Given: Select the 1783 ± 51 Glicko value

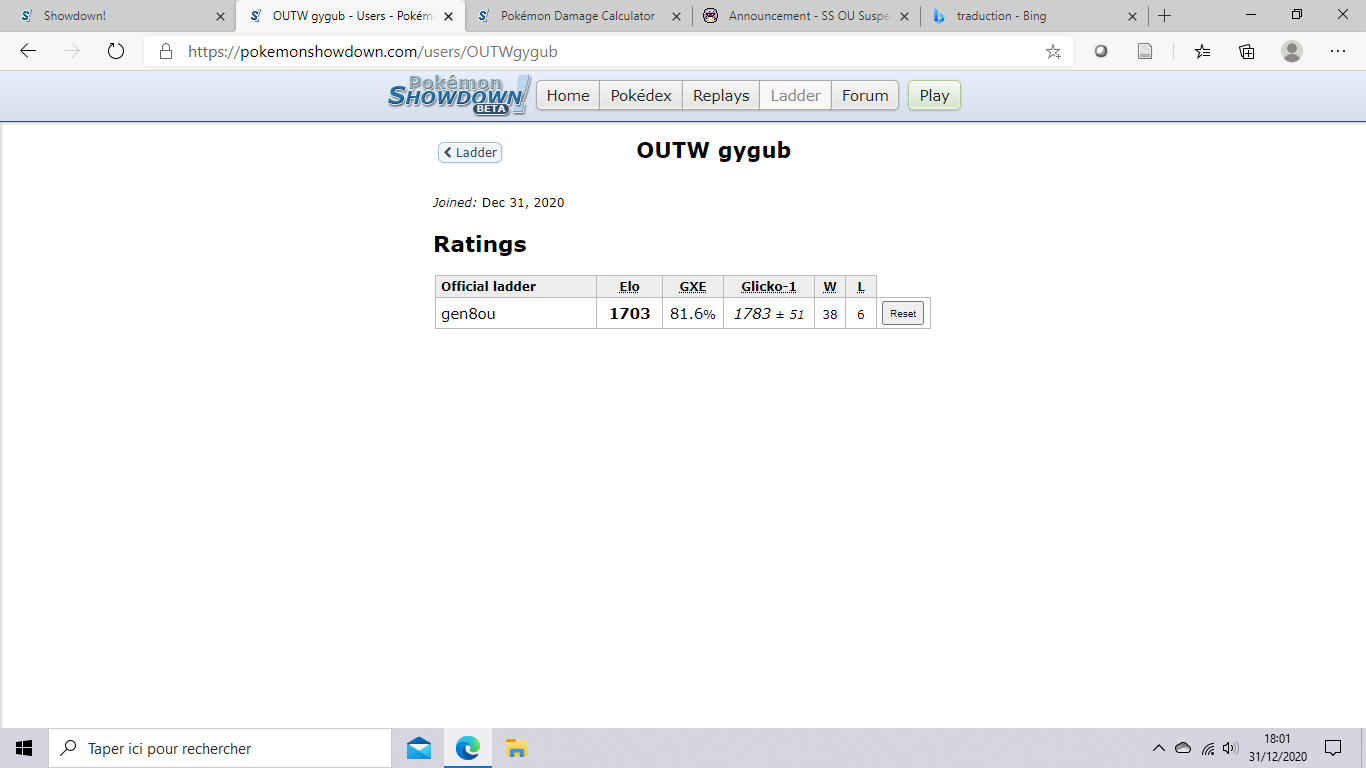Looking at the screenshot, I should pos(769,314).
